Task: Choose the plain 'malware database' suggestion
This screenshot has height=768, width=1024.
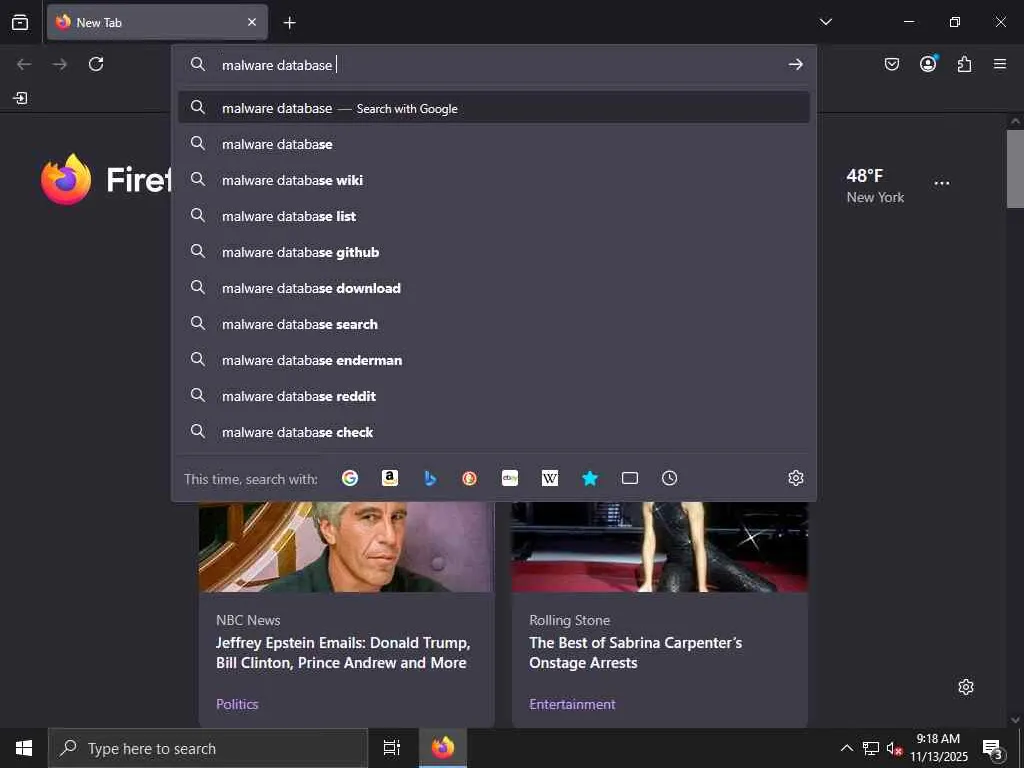Action: click(x=494, y=144)
